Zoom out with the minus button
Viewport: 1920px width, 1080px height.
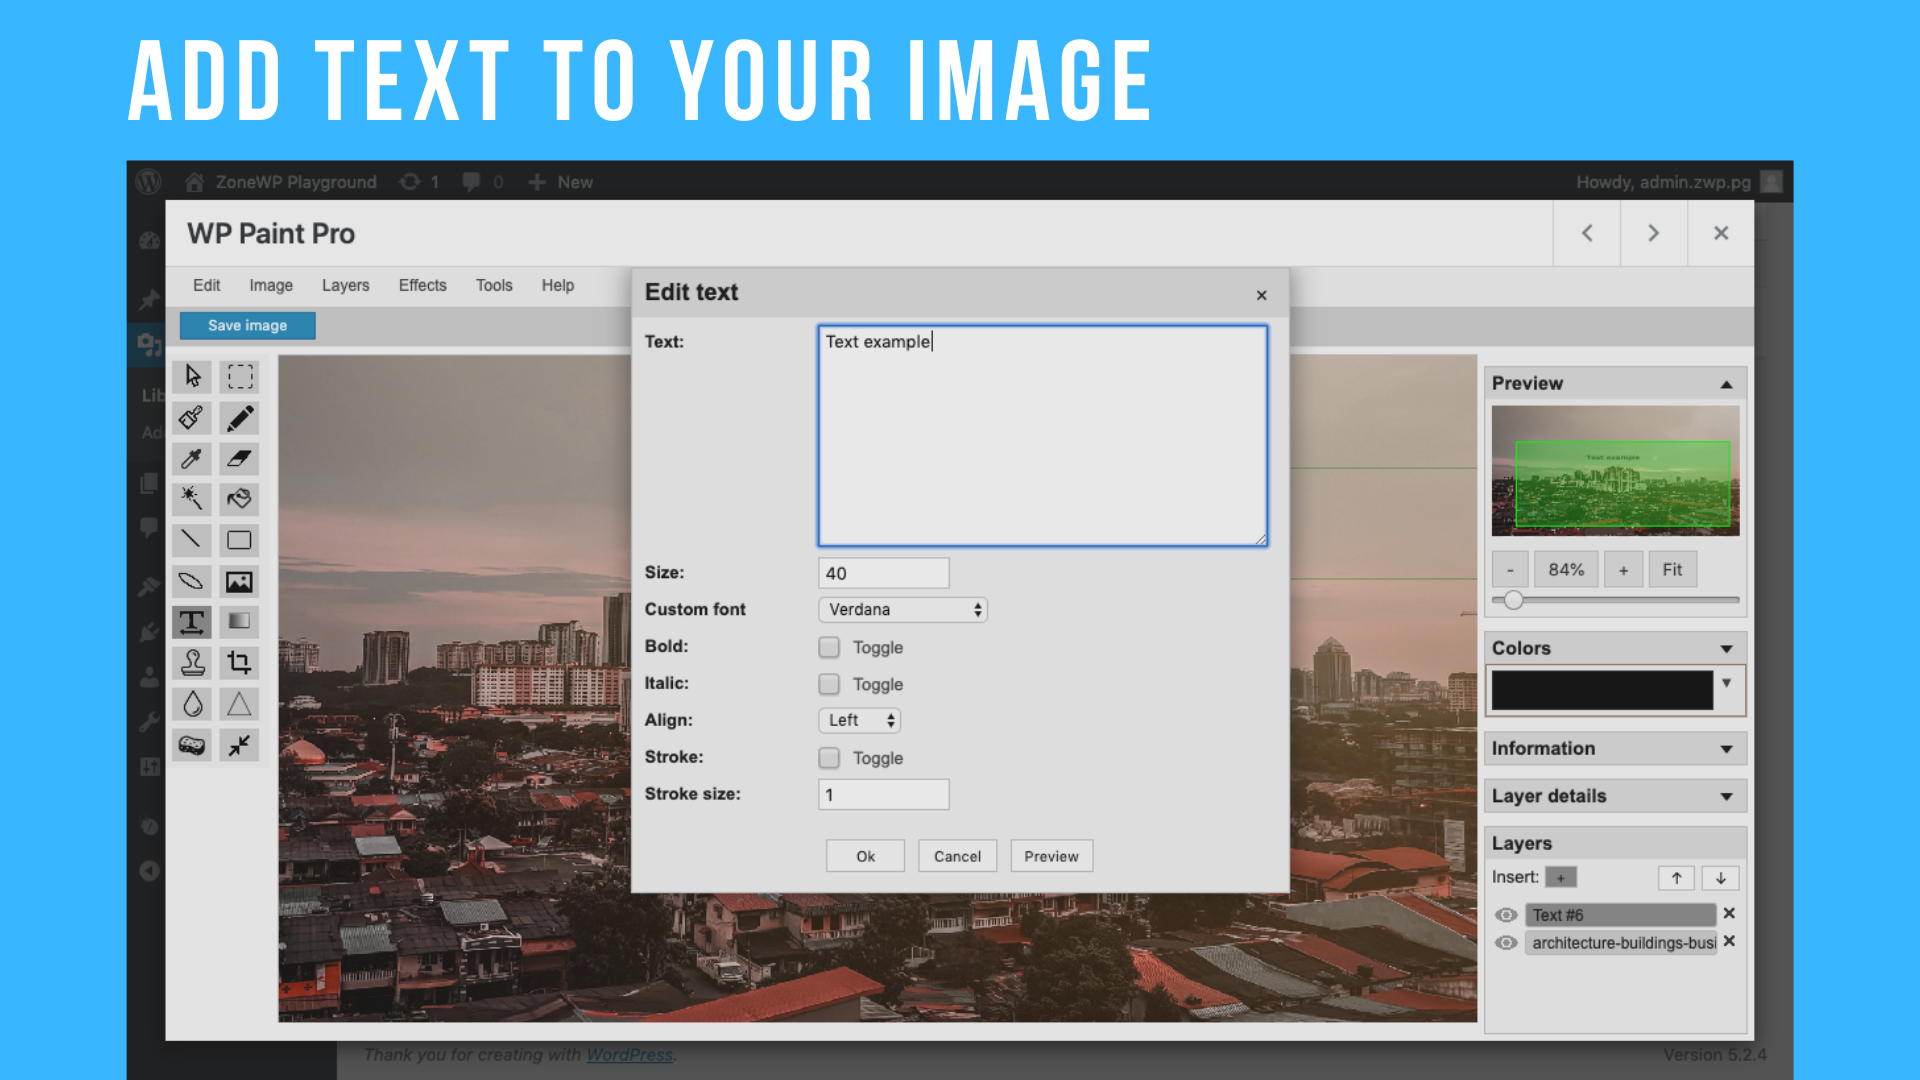pos(1511,570)
